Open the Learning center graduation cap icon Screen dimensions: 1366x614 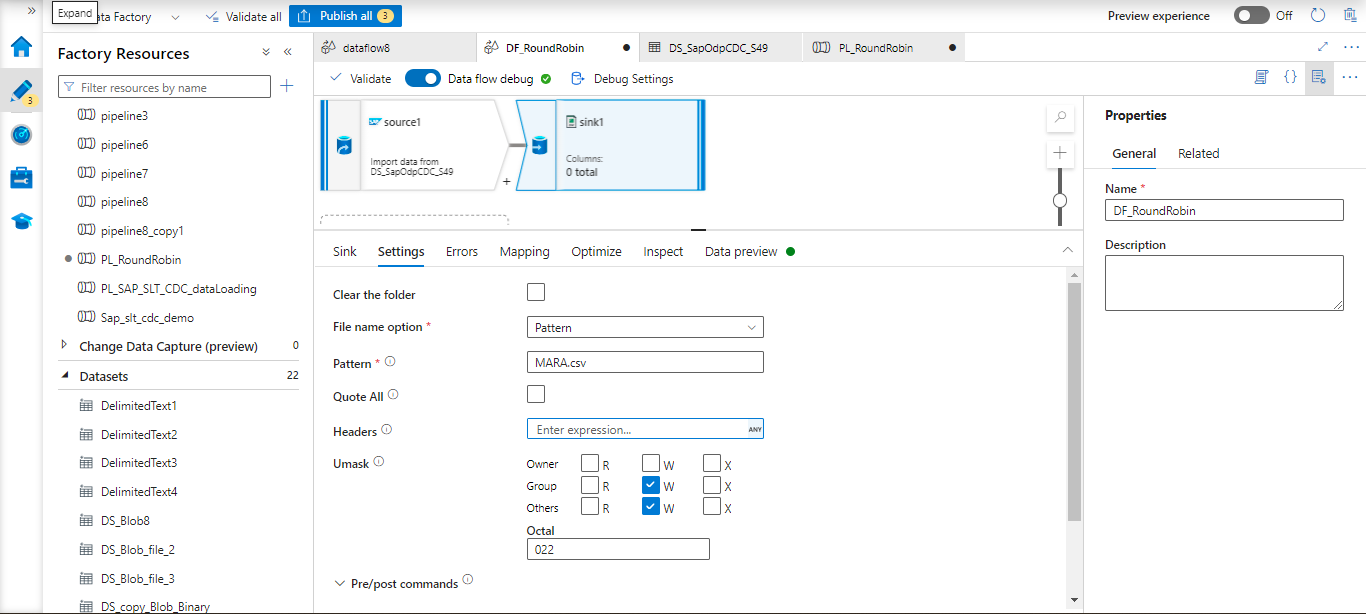click(x=21, y=221)
